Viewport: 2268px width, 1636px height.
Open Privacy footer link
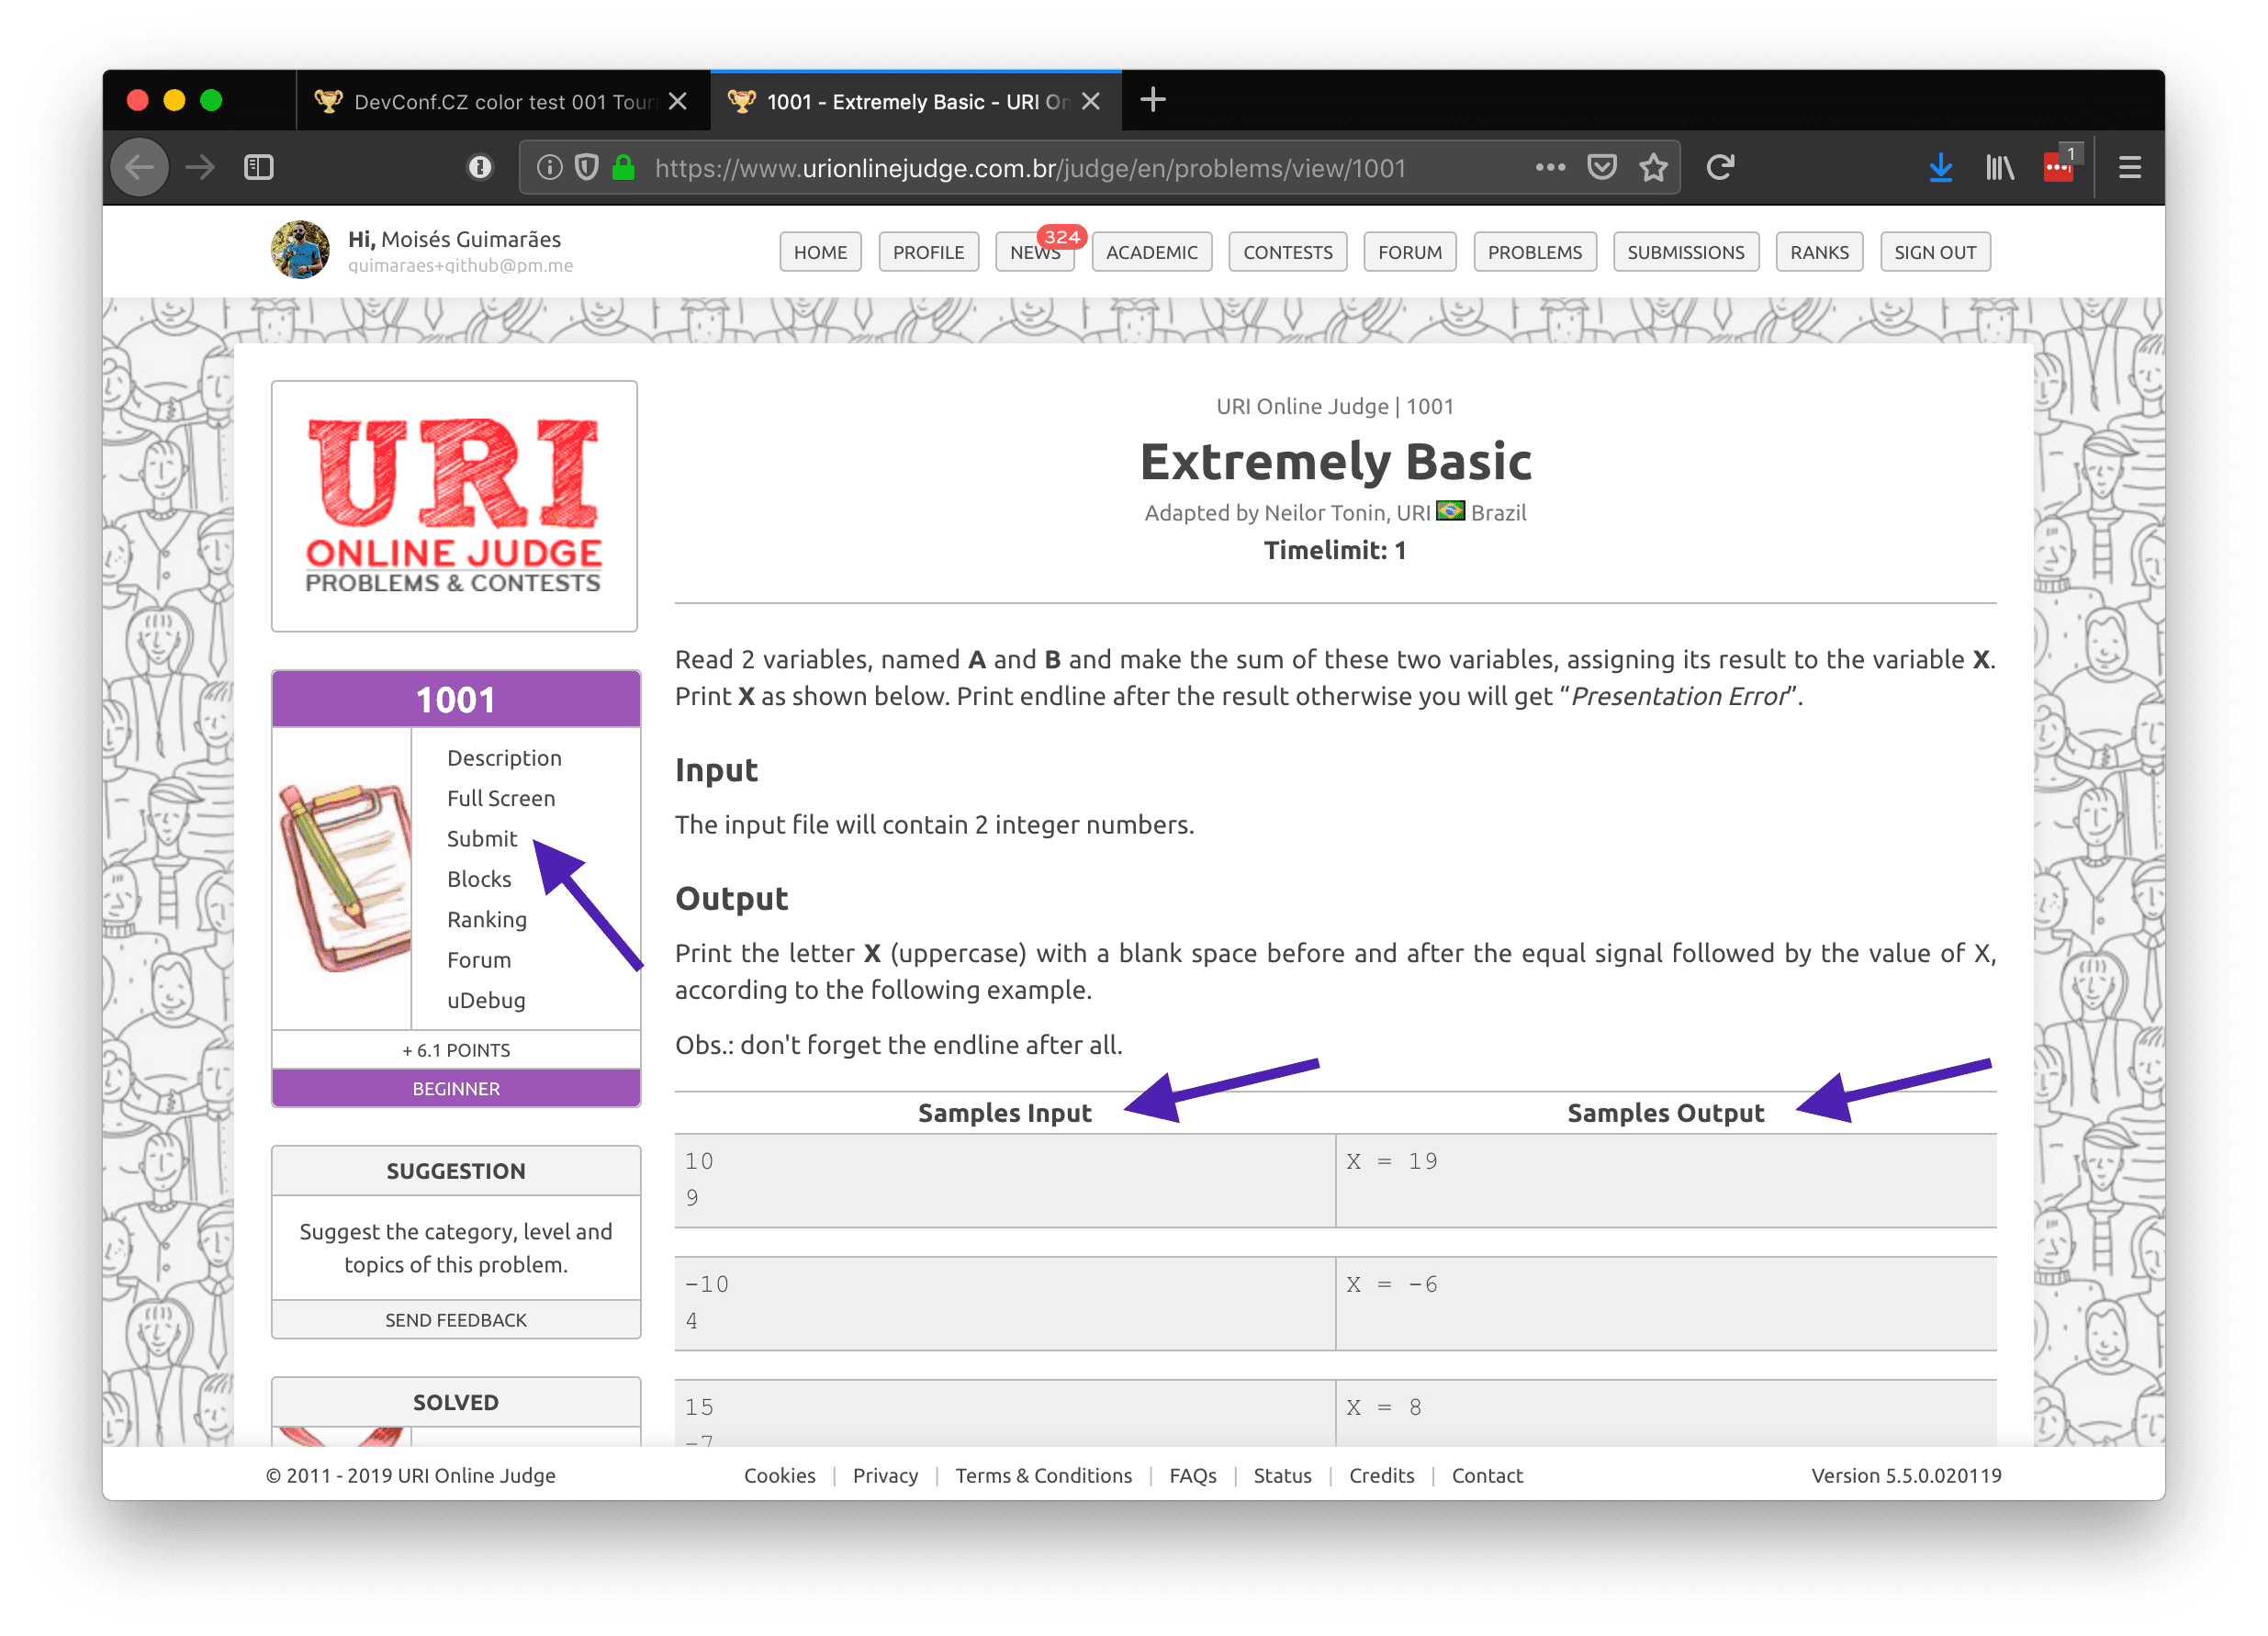pyautogui.click(x=885, y=1476)
